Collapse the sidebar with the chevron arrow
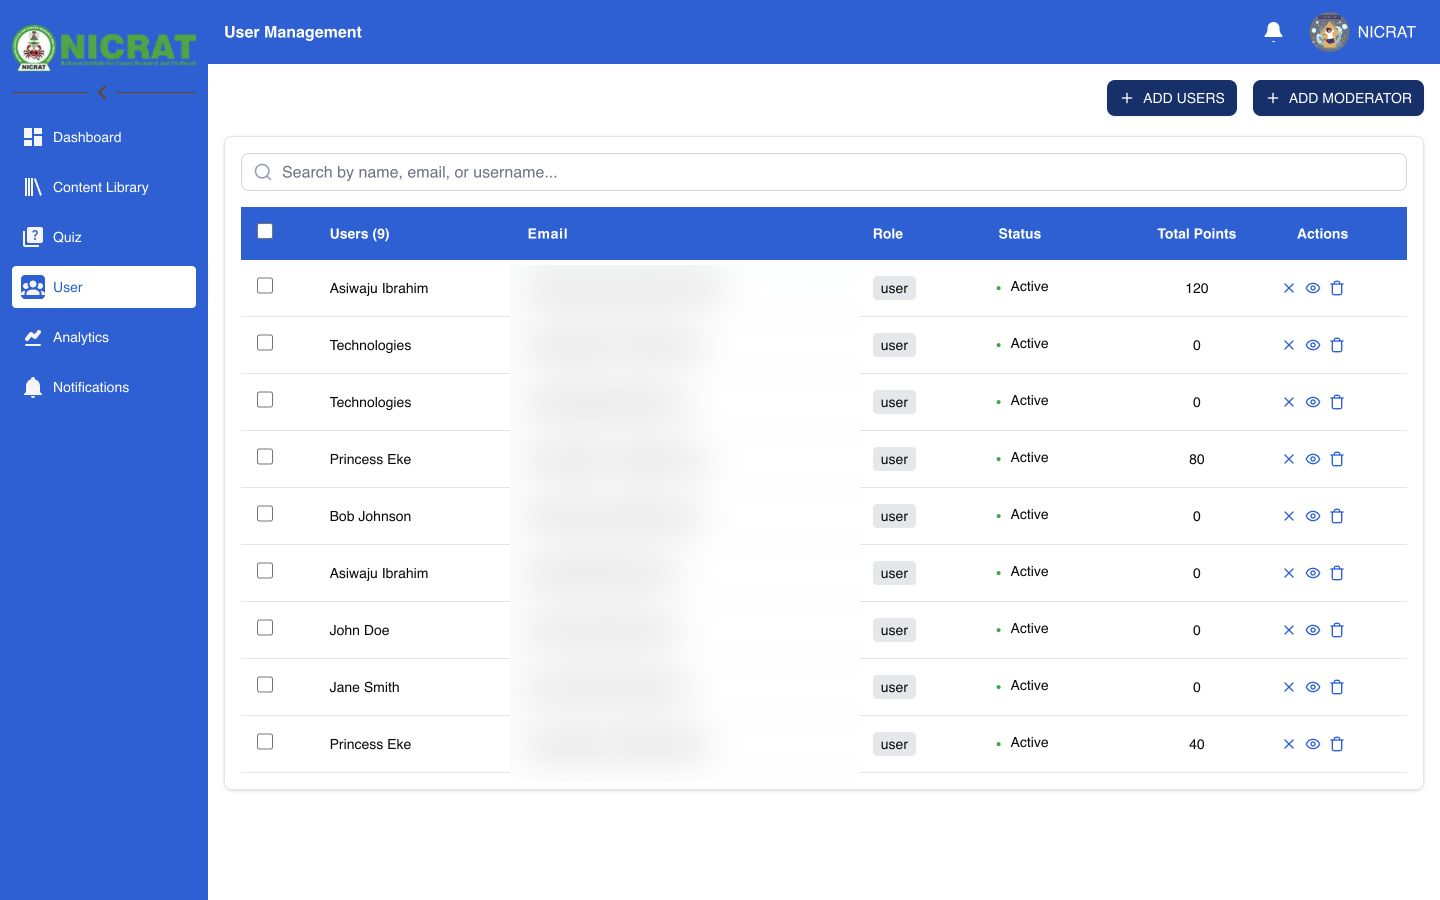Screen dimensions: 1440x900 (x=102, y=92)
